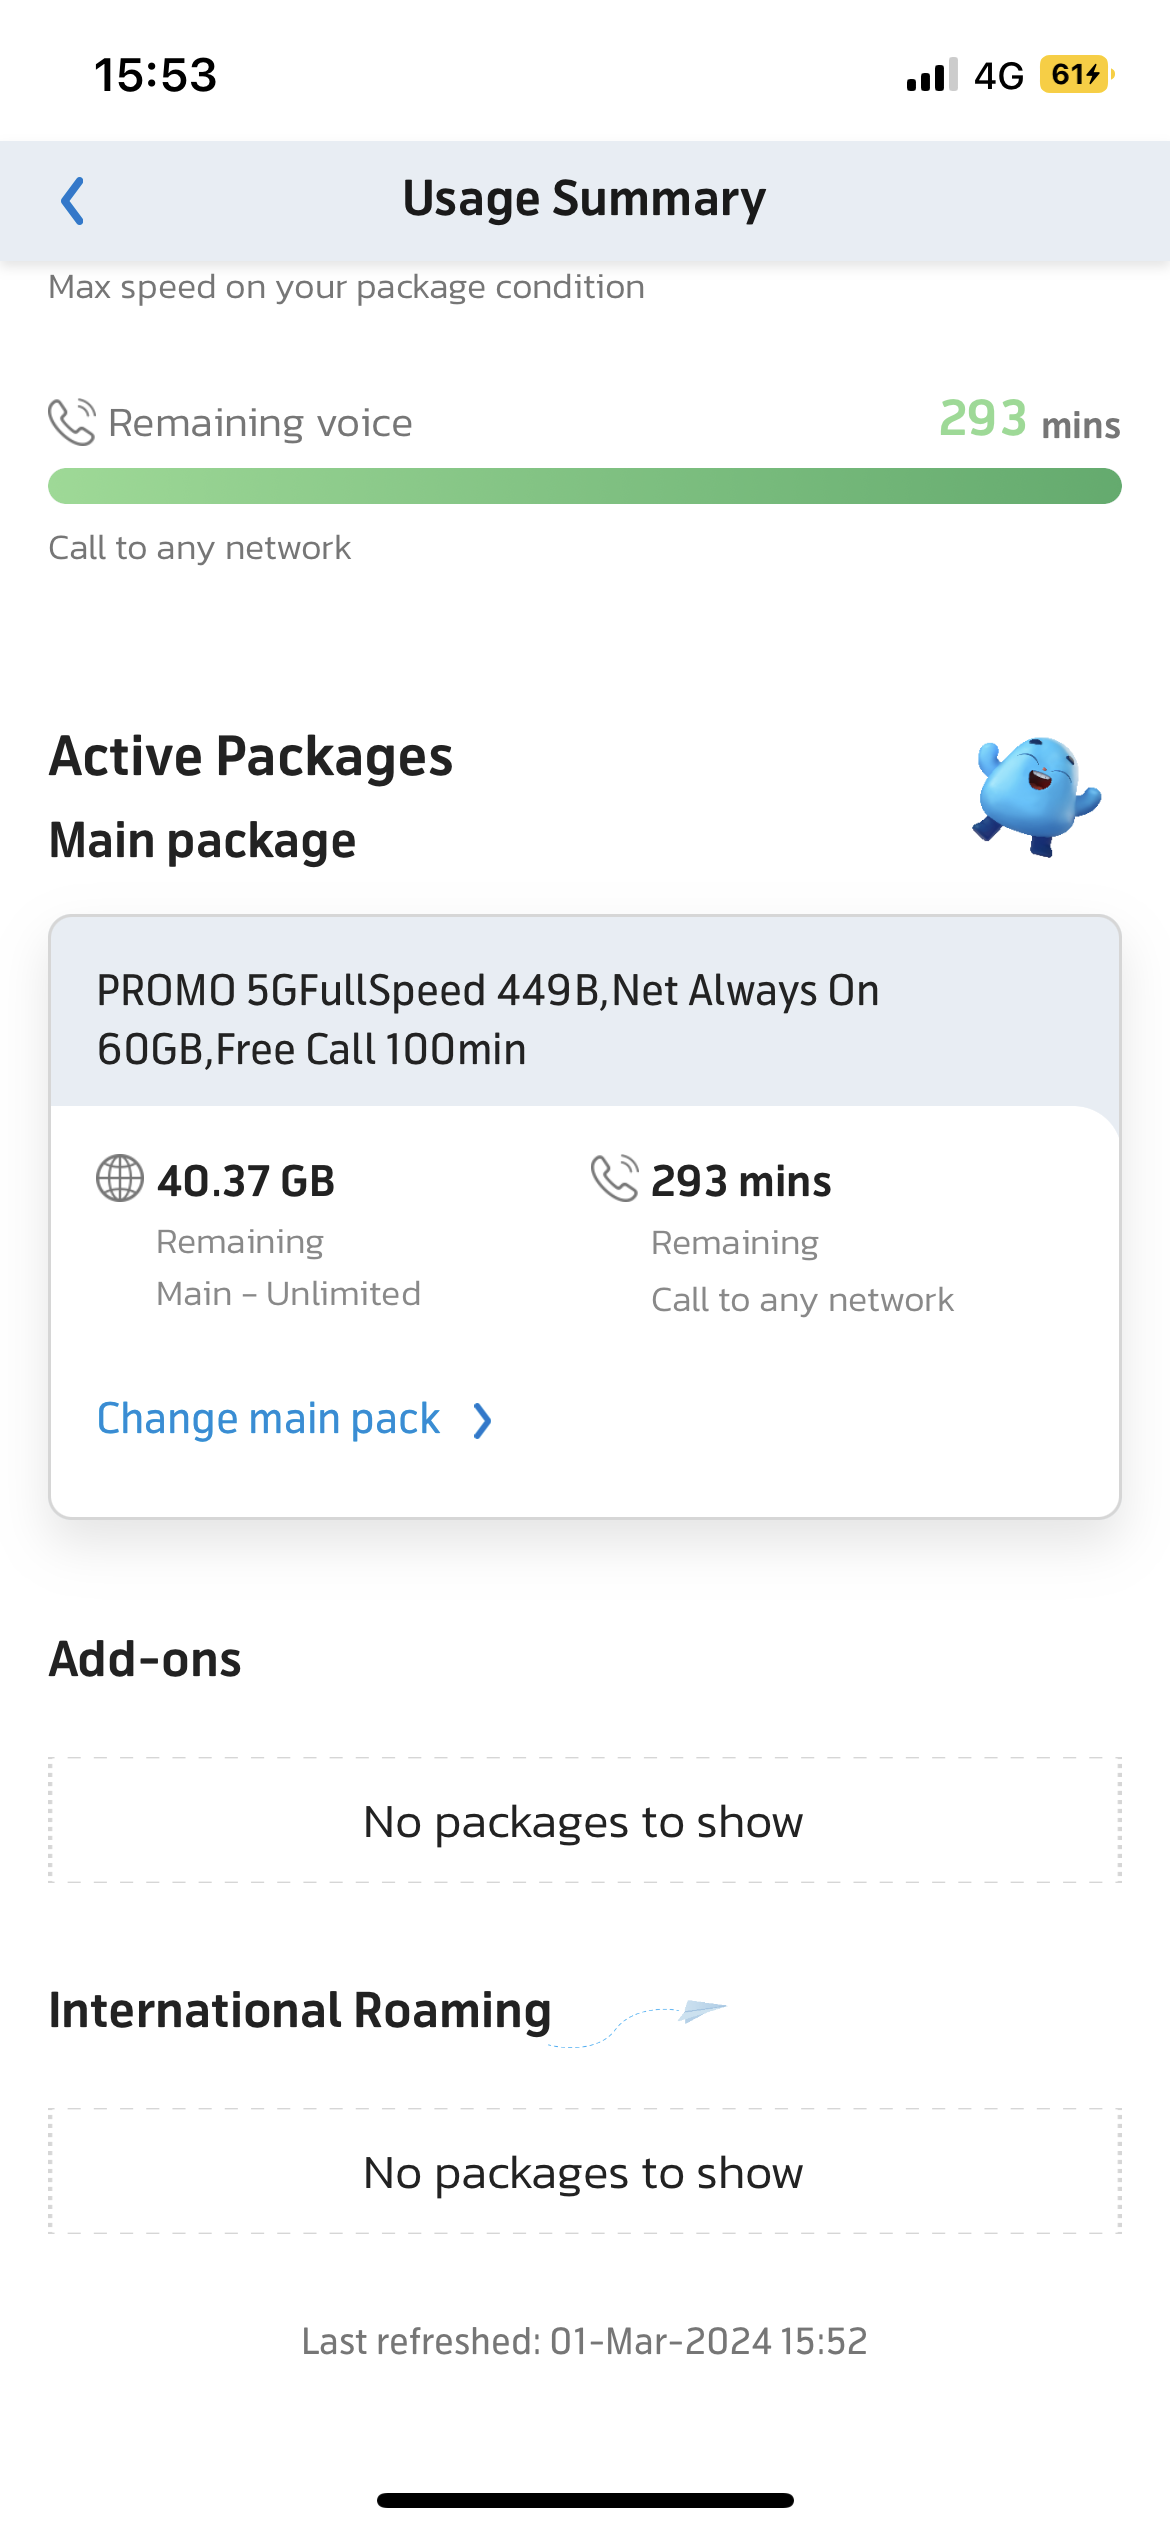The image size is (1170, 2532).
Task: Tap the globe icon next to 40.37 GB
Action: point(120,1178)
